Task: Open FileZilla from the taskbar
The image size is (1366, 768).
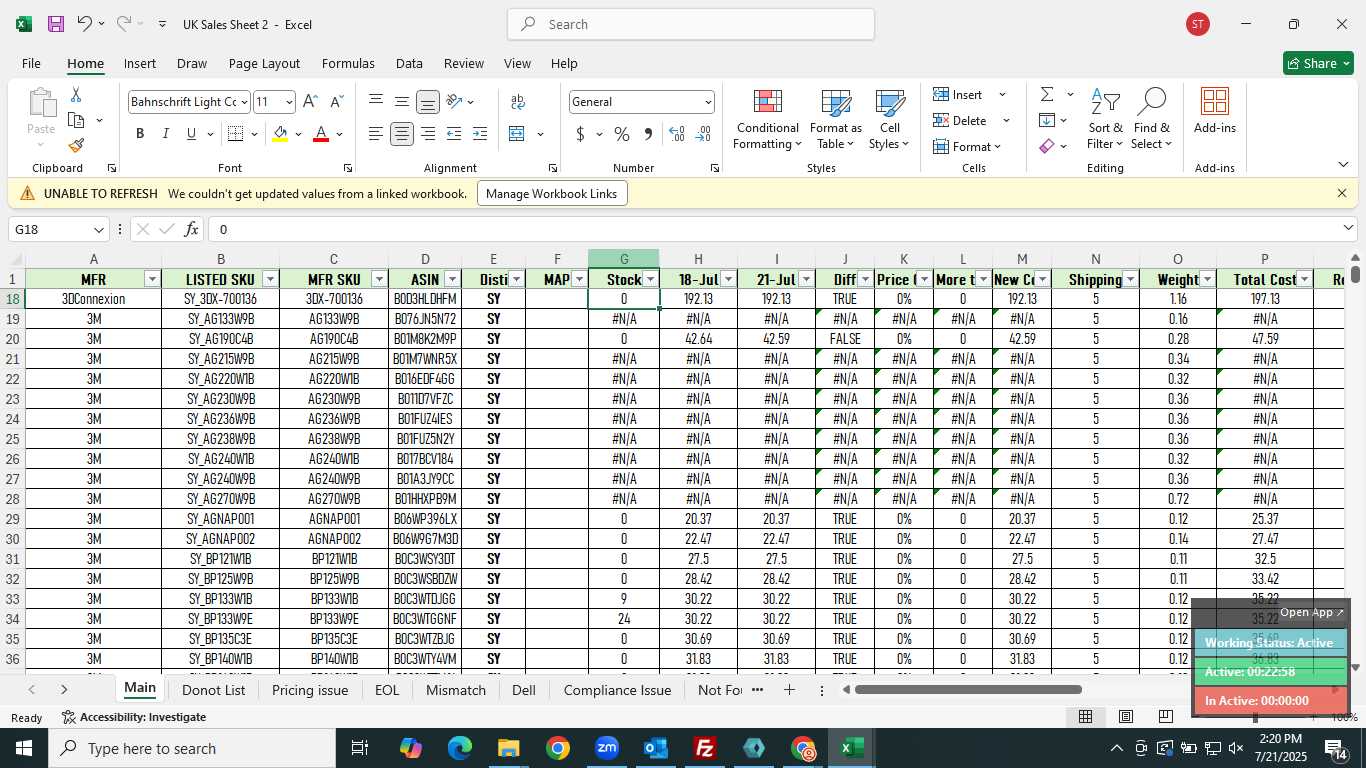Action: click(x=705, y=748)
